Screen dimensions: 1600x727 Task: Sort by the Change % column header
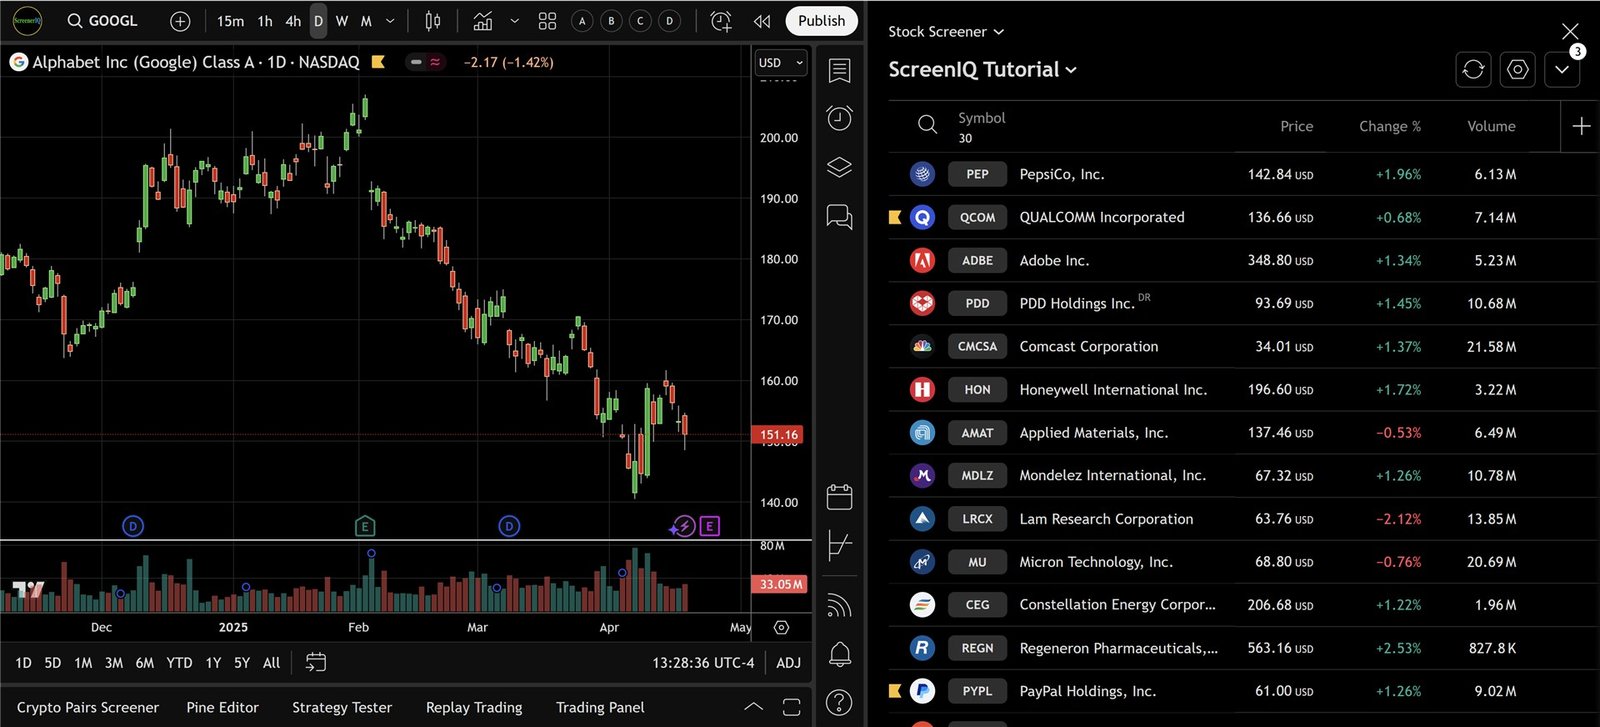click(x=1390, y=126)
